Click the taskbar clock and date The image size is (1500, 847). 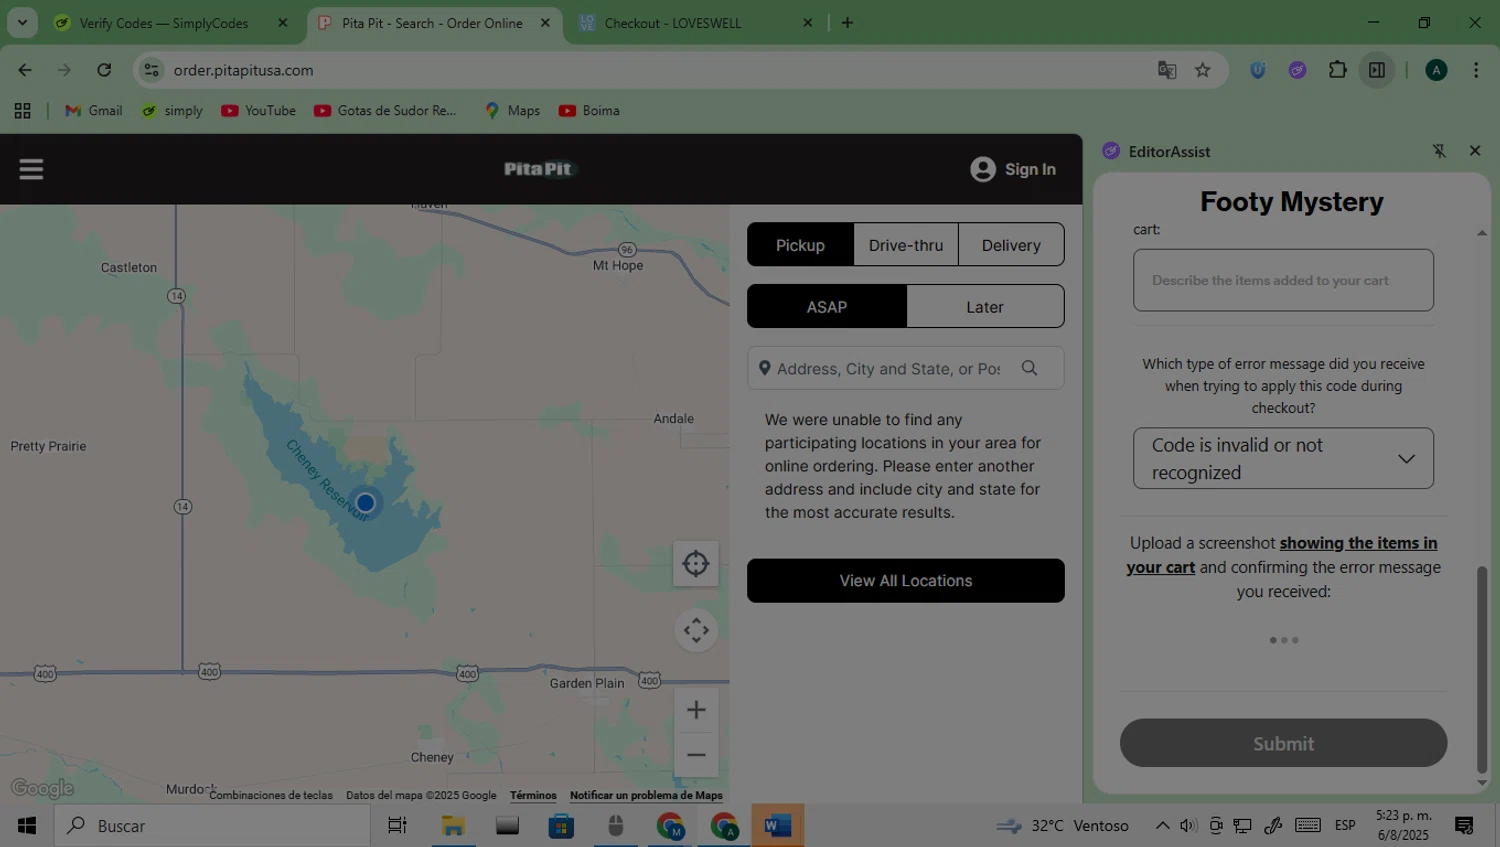click(x=1403, y=826)
